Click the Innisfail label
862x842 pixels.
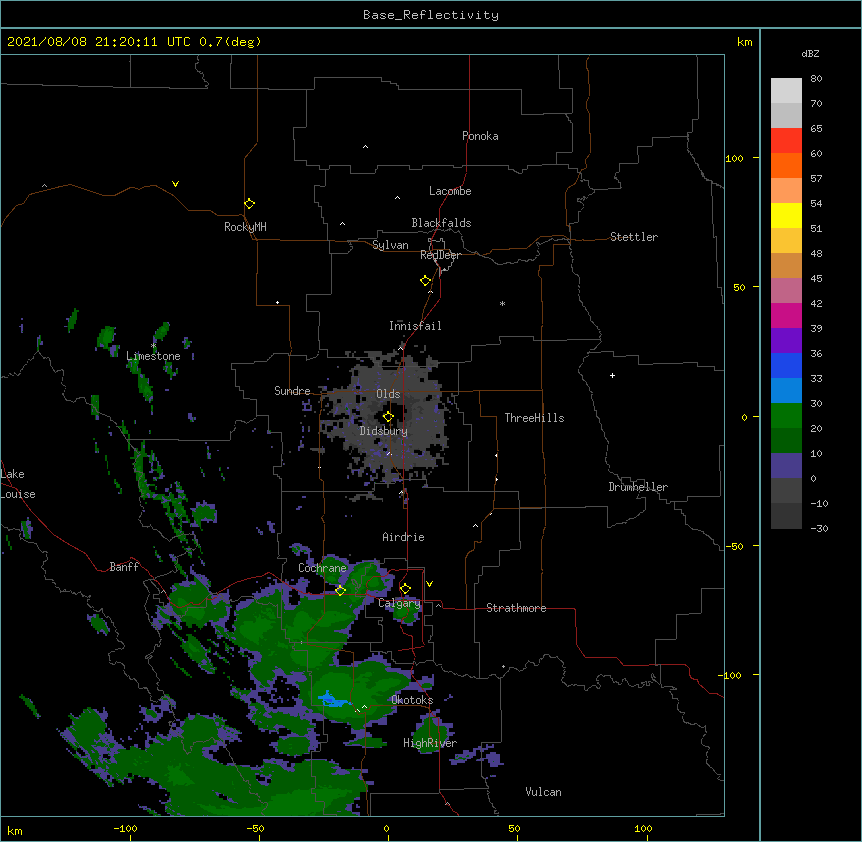click(415, 326)
